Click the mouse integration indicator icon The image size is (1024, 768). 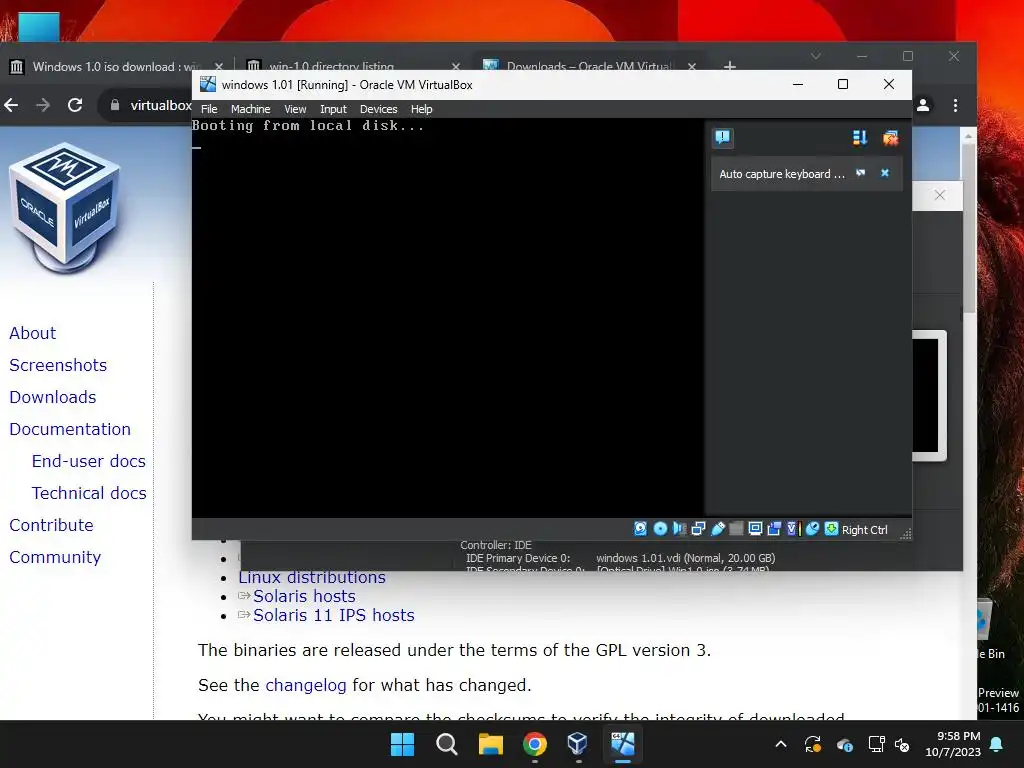point(812,529)
